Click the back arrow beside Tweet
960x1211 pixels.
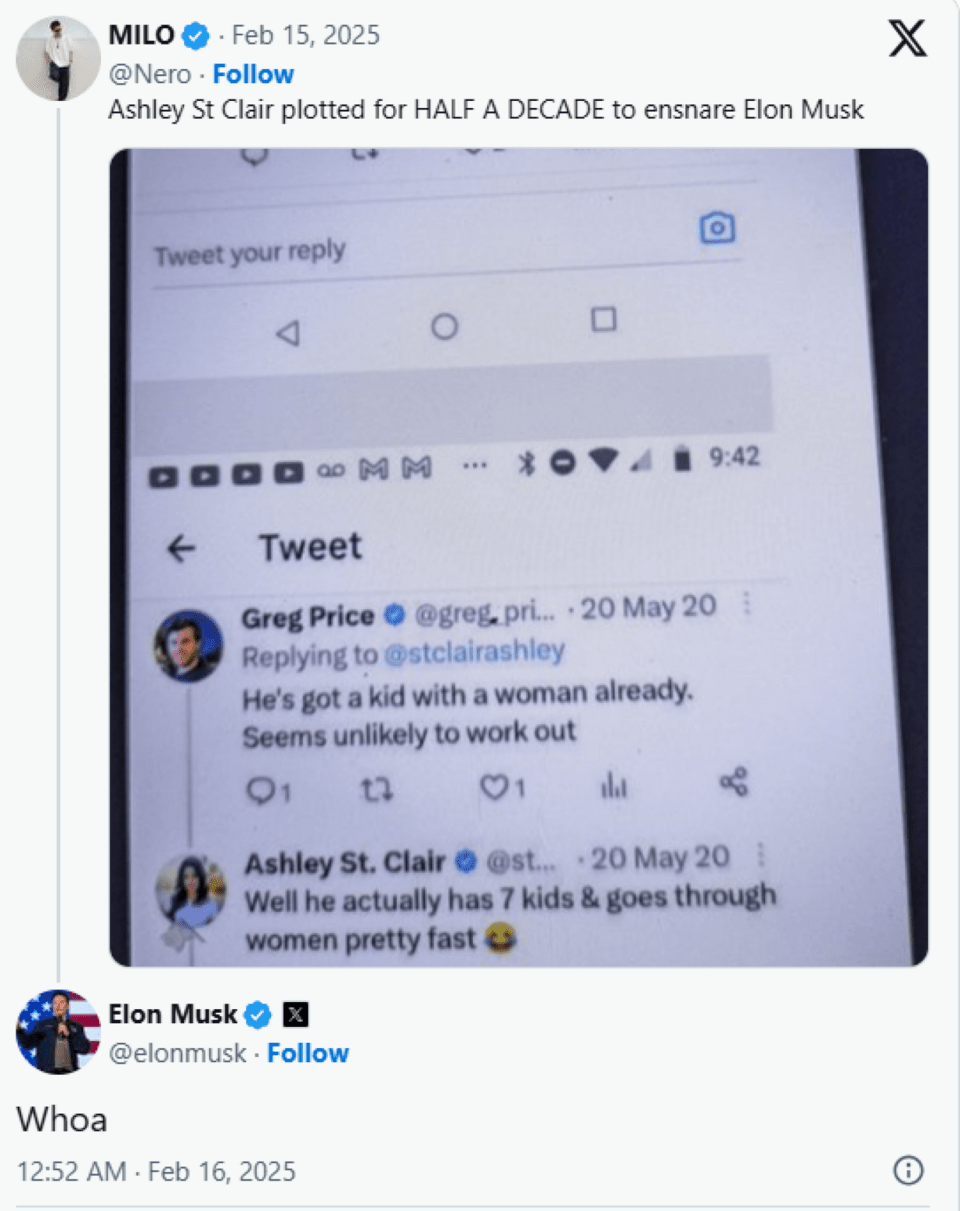tap(181, 548)
